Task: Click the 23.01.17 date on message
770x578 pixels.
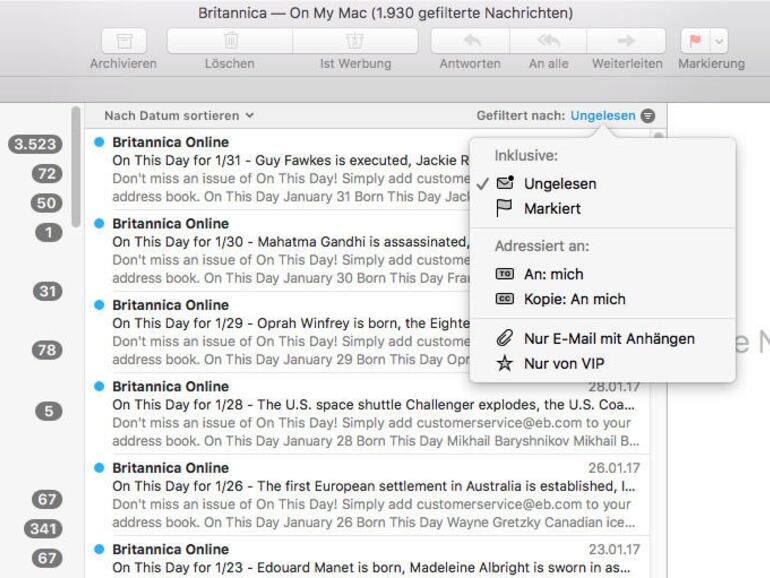Action: [614, 550]
